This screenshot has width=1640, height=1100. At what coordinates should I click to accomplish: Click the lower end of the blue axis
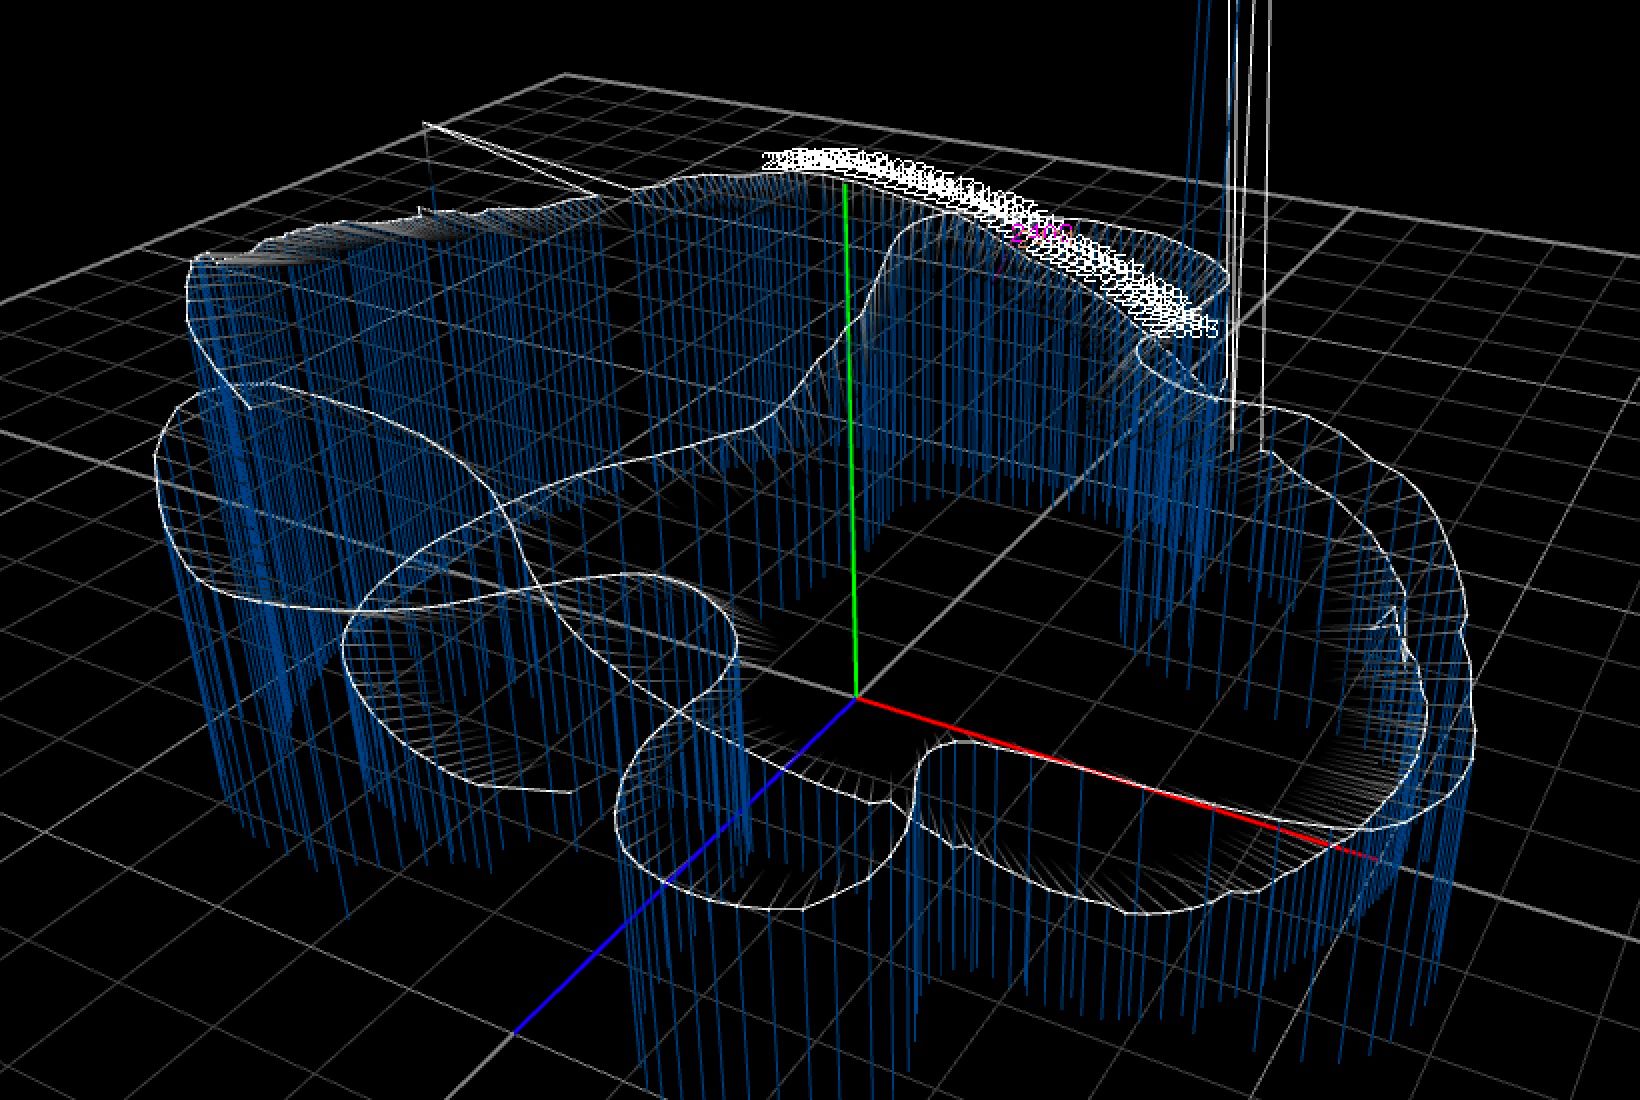click(x=517, y=1030)
